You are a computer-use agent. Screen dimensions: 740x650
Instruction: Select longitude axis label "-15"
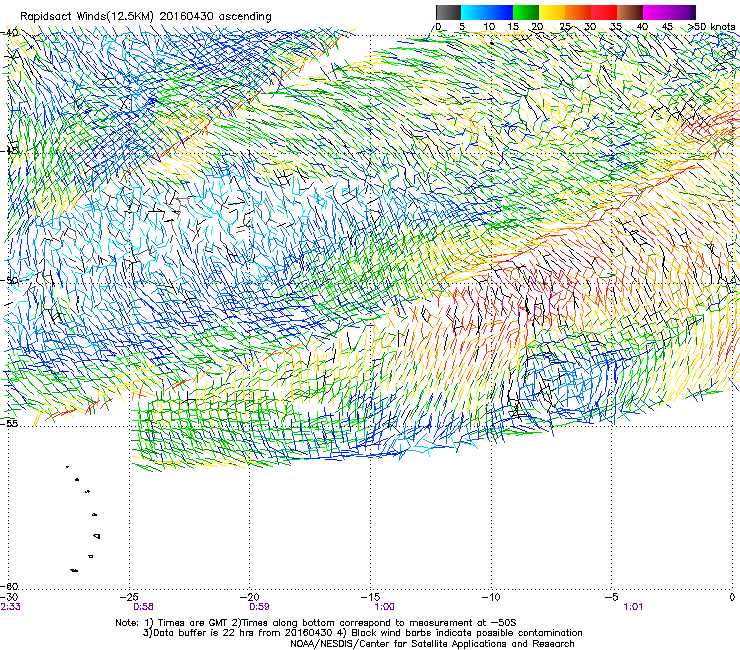click(x=371, y=597)
